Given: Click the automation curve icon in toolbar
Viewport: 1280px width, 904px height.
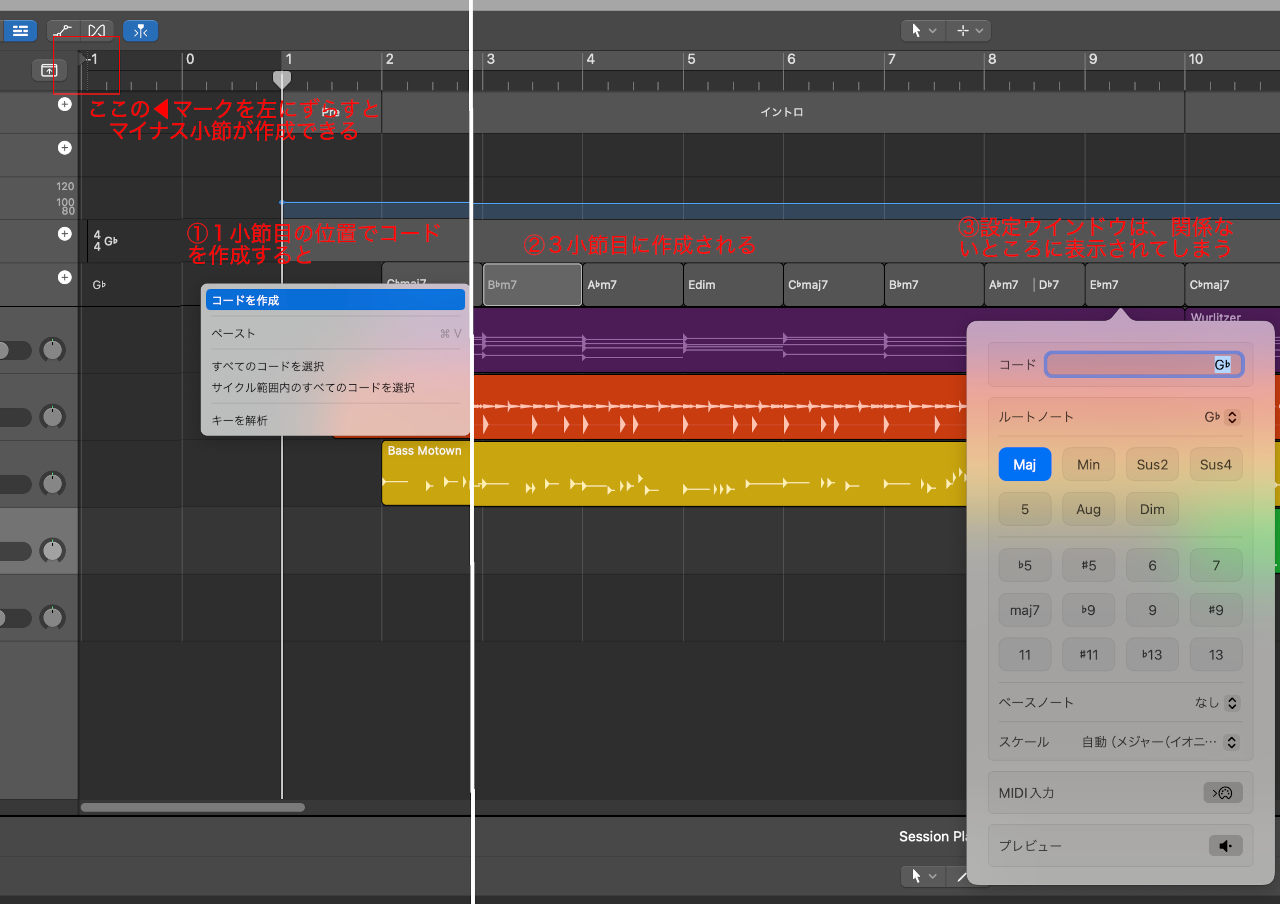Looking at the screenshot, I should coord(63,31).
